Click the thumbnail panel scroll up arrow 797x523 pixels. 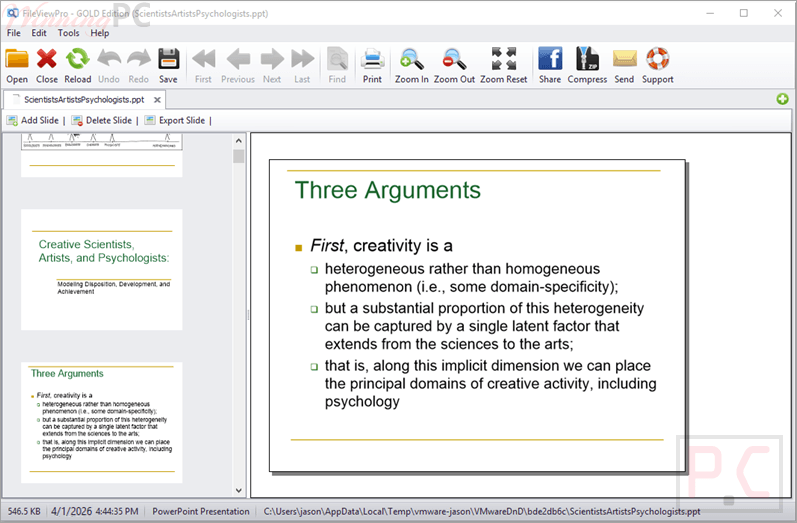238,141
